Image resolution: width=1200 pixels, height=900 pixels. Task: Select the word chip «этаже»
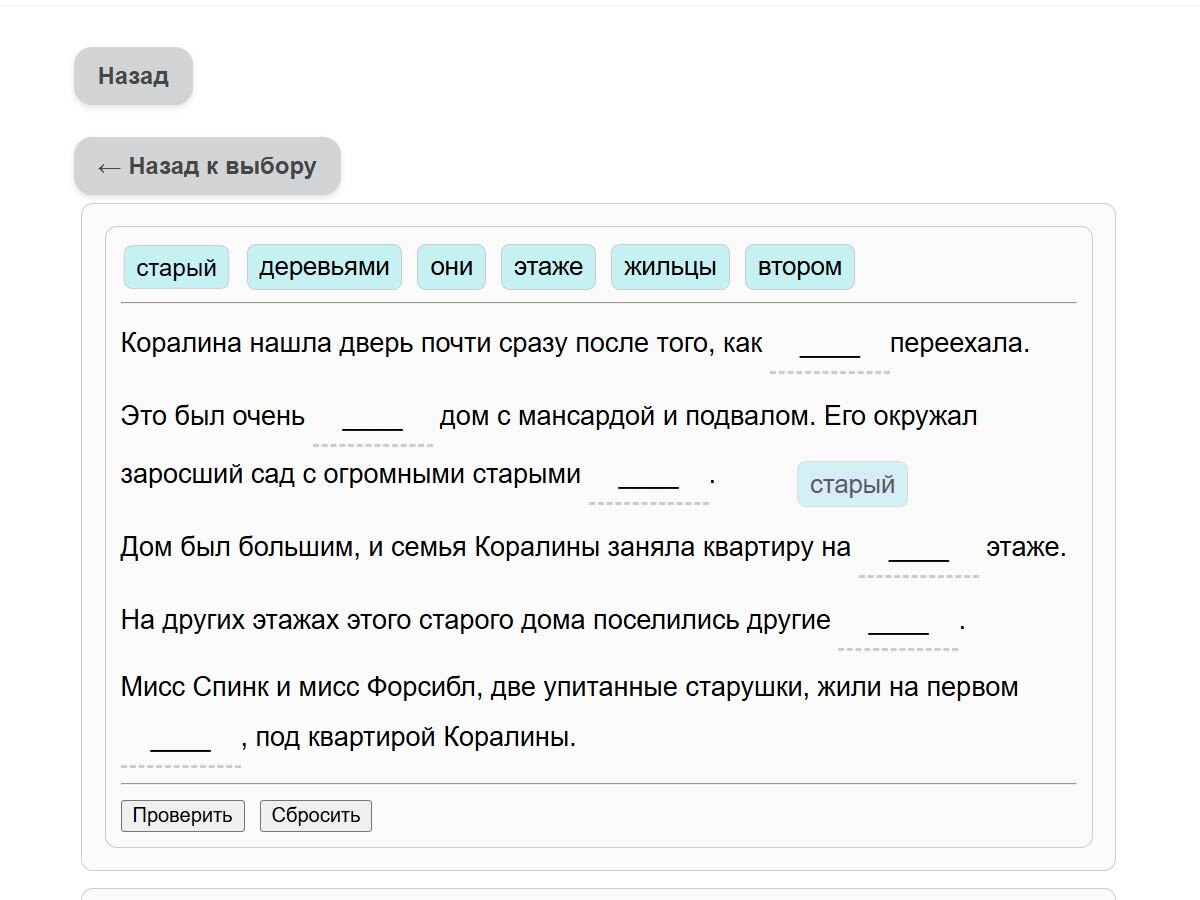pyautogui.click(x=548, y=266)
